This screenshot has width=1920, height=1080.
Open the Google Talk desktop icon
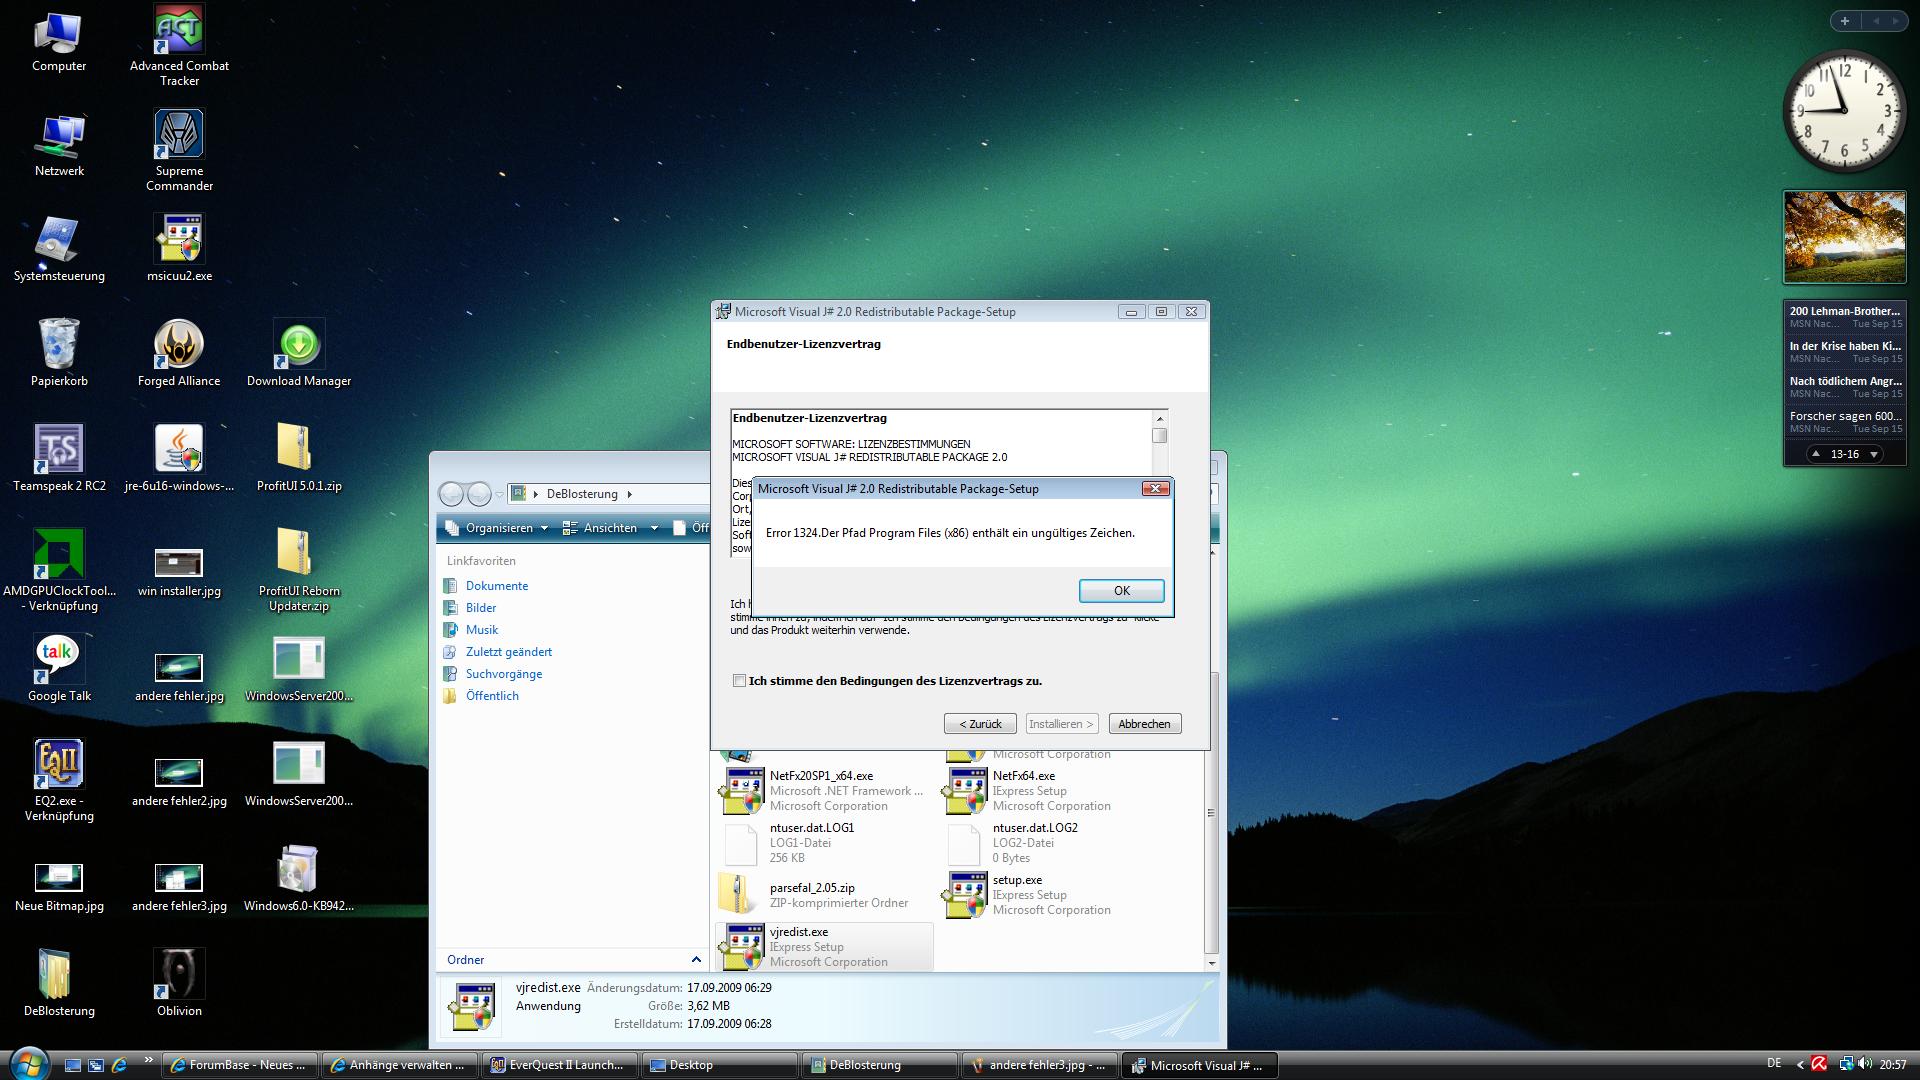[x=59, y=660]
